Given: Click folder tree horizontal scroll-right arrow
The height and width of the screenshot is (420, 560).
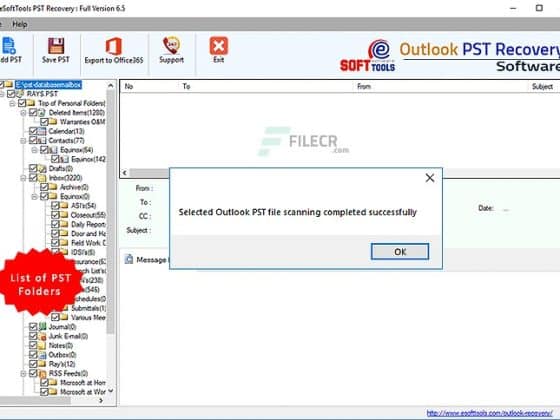Looking at the screenshot, I should pos(101,400).
